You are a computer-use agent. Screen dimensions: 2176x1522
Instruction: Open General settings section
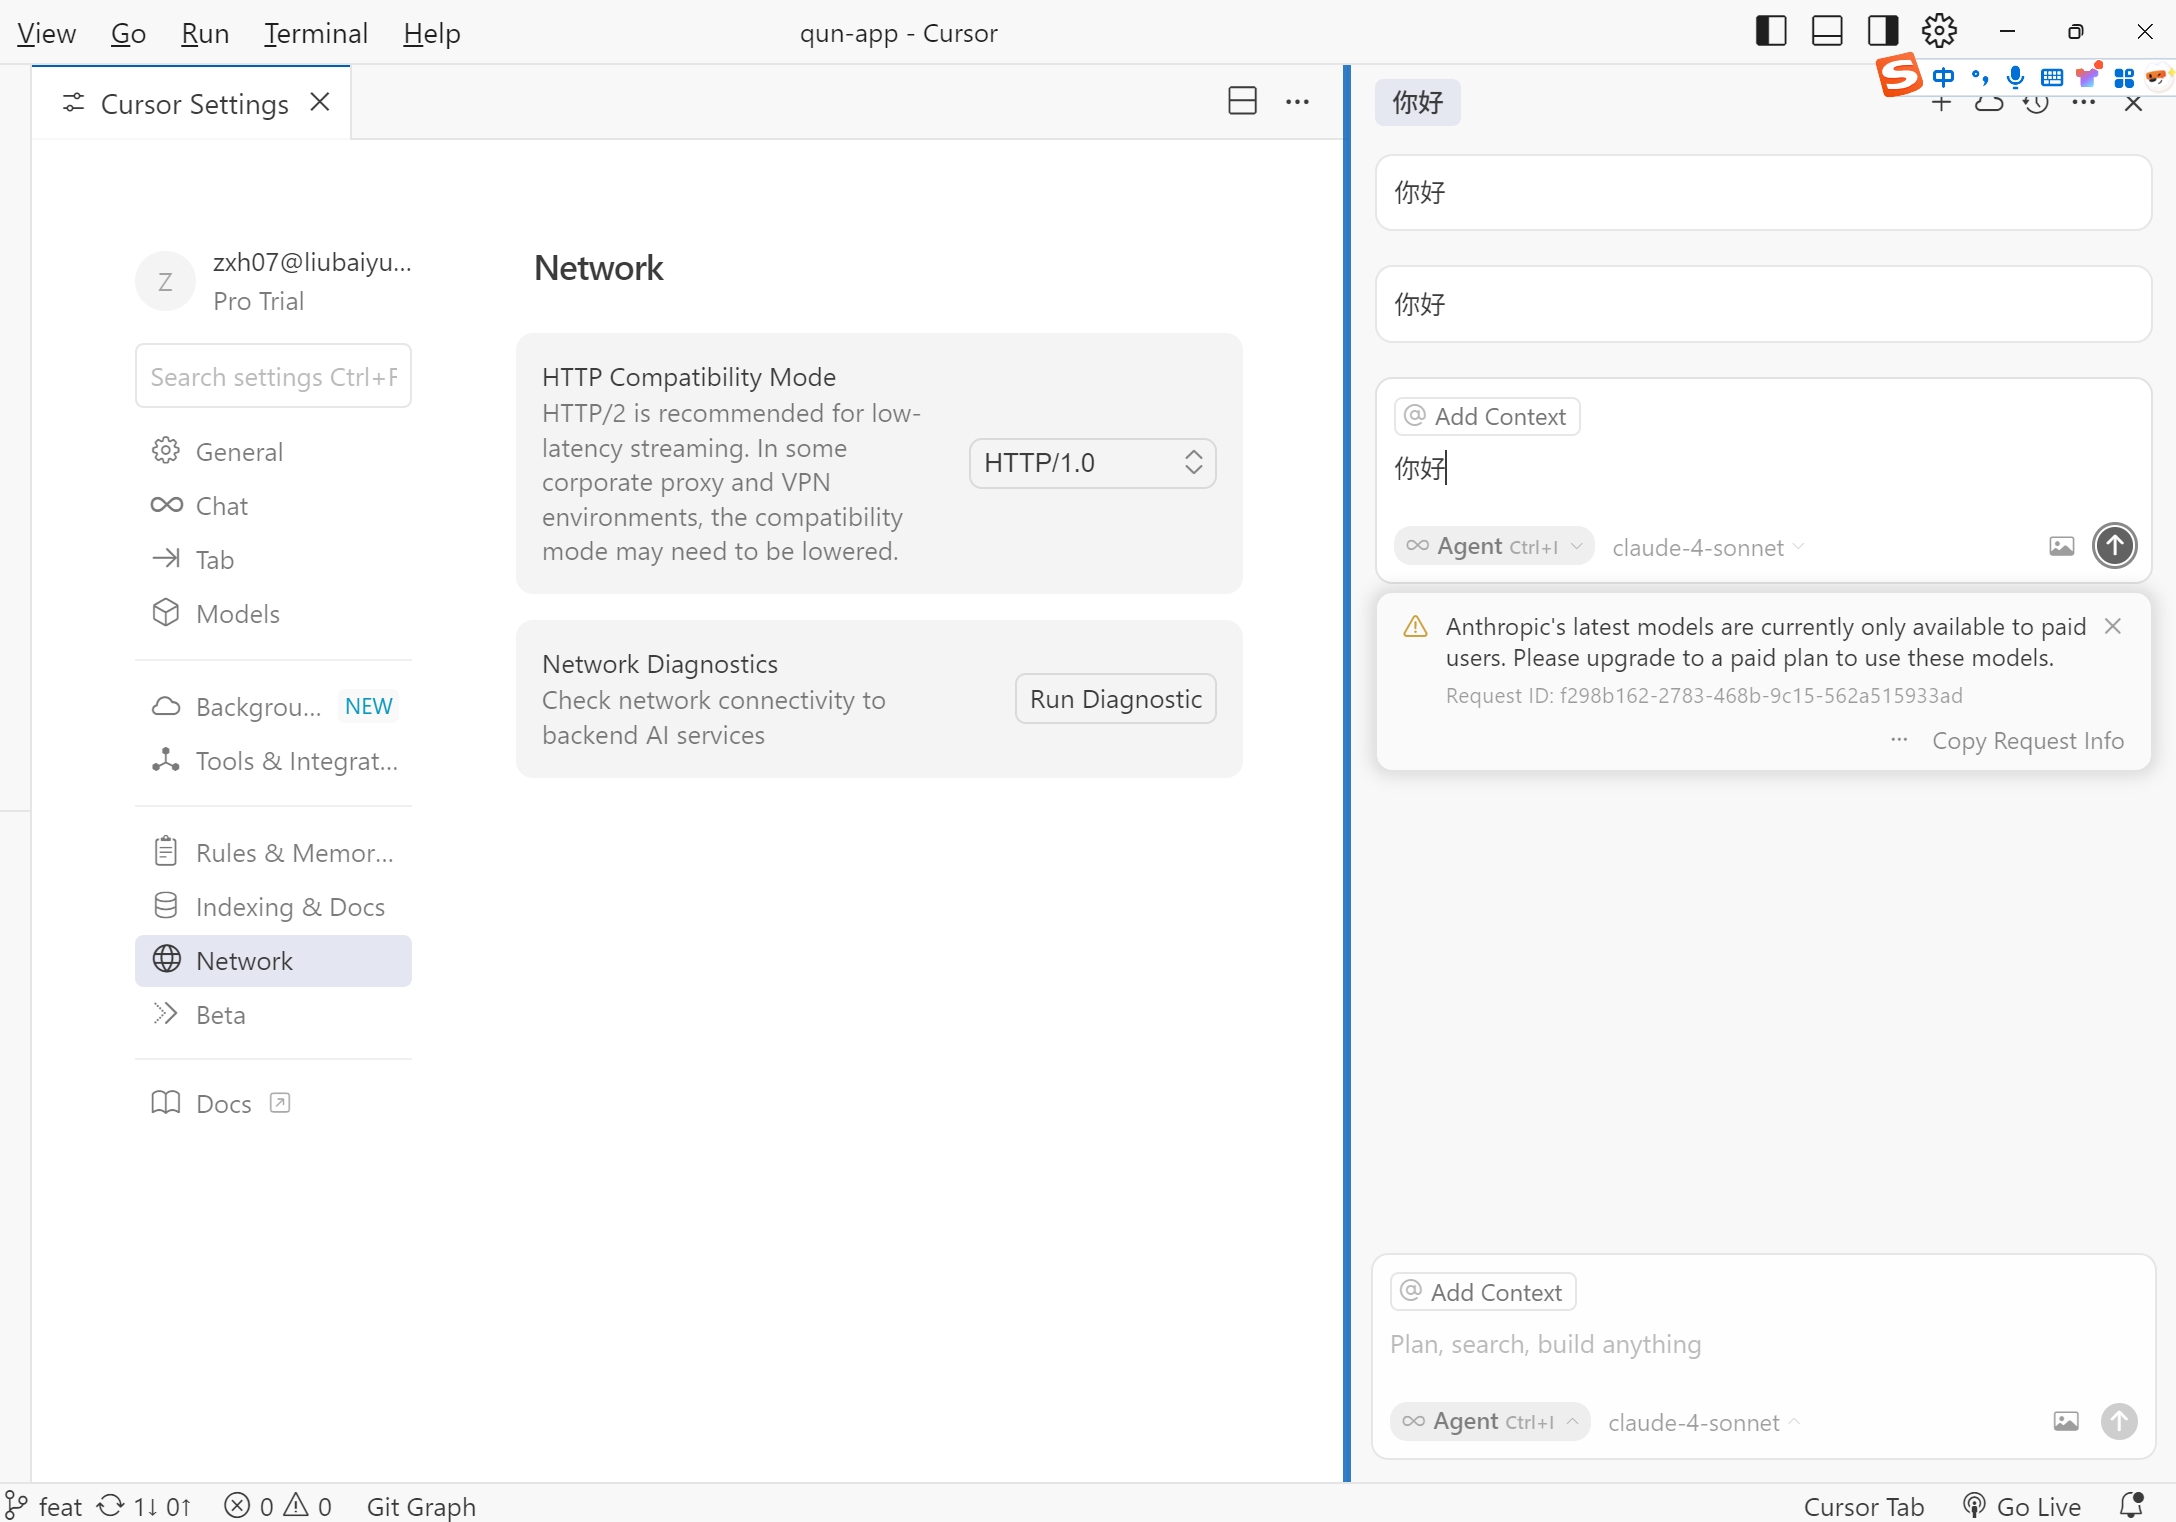(x=273, y=452)
